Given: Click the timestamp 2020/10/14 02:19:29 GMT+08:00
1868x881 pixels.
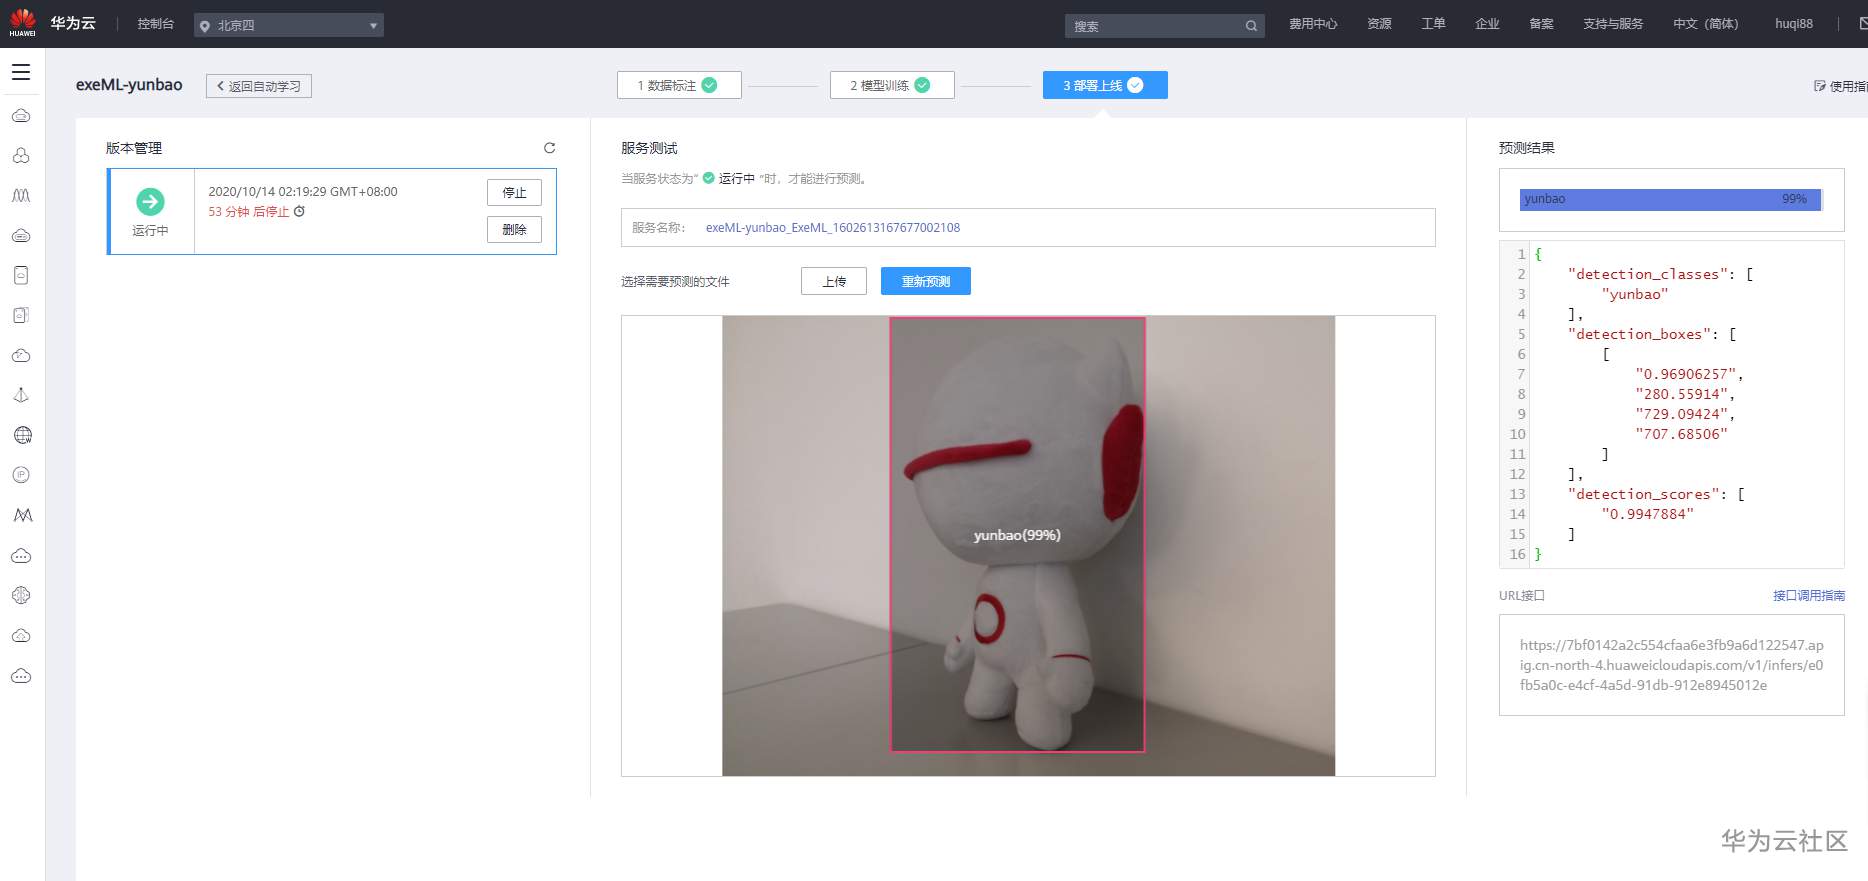Looking at the screenshot, I should click(303, 192).
